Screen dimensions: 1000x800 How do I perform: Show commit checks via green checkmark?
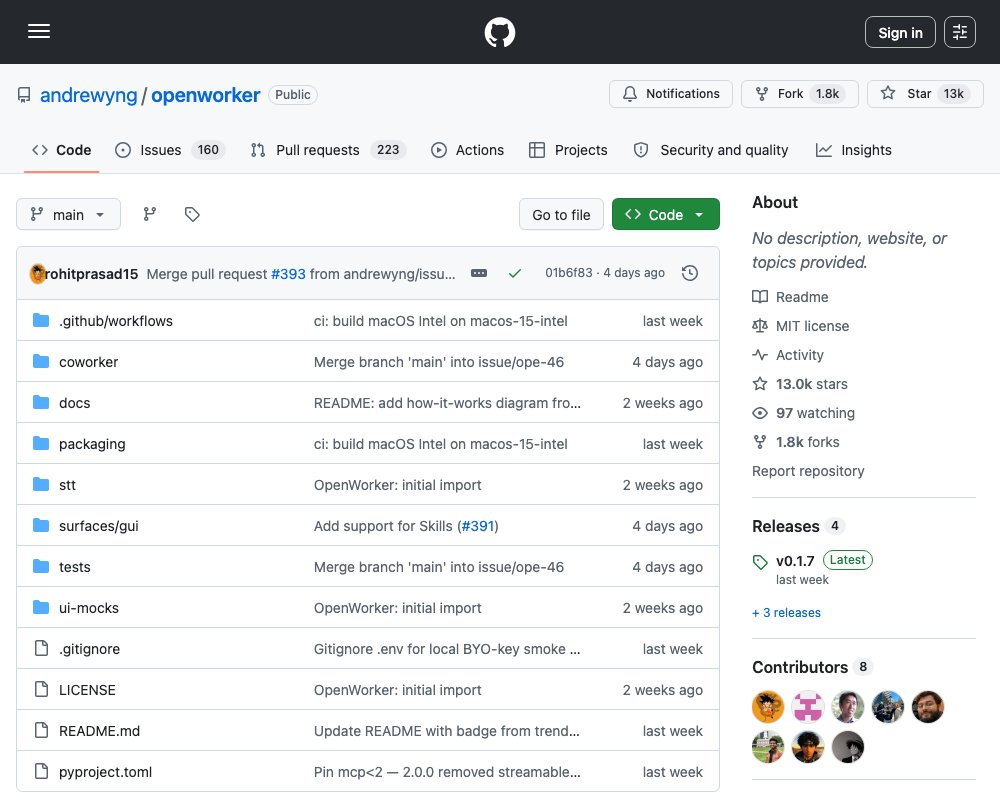click(515, 274)
